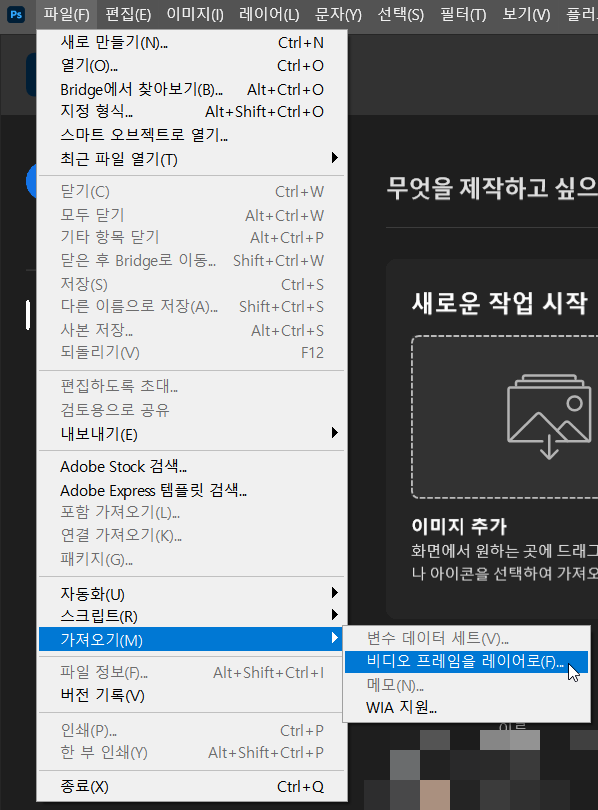This screenshot has height=810, width=598.
Task: Select Bridge에서 찾아보기(B)... entry
Action: 192,89
